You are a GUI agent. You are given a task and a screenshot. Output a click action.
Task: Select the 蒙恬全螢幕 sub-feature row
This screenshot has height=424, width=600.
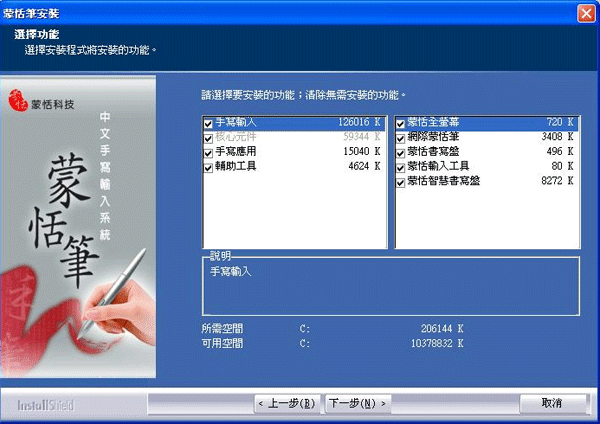click(x=487, y=123)
